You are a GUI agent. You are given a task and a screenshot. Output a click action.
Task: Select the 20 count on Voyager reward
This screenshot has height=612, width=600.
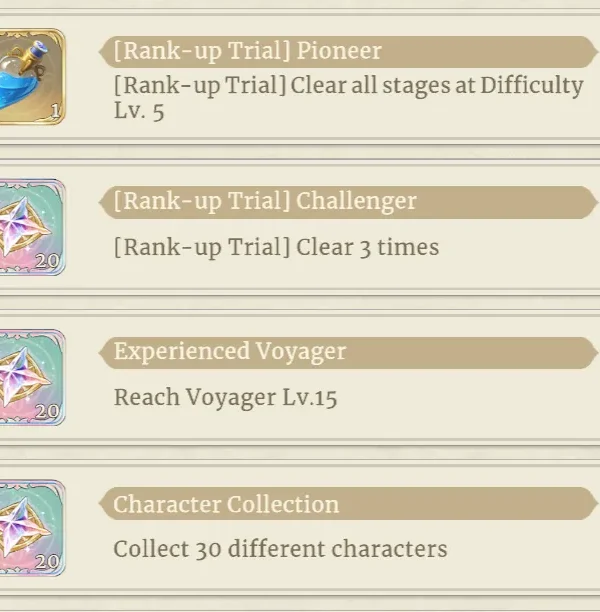pyautogui.click(x=47, y=411)
